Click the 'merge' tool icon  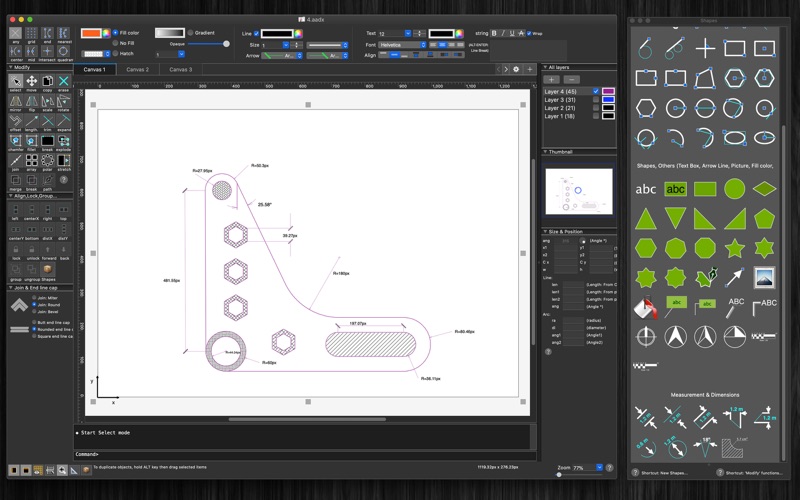tap(16, 180)
